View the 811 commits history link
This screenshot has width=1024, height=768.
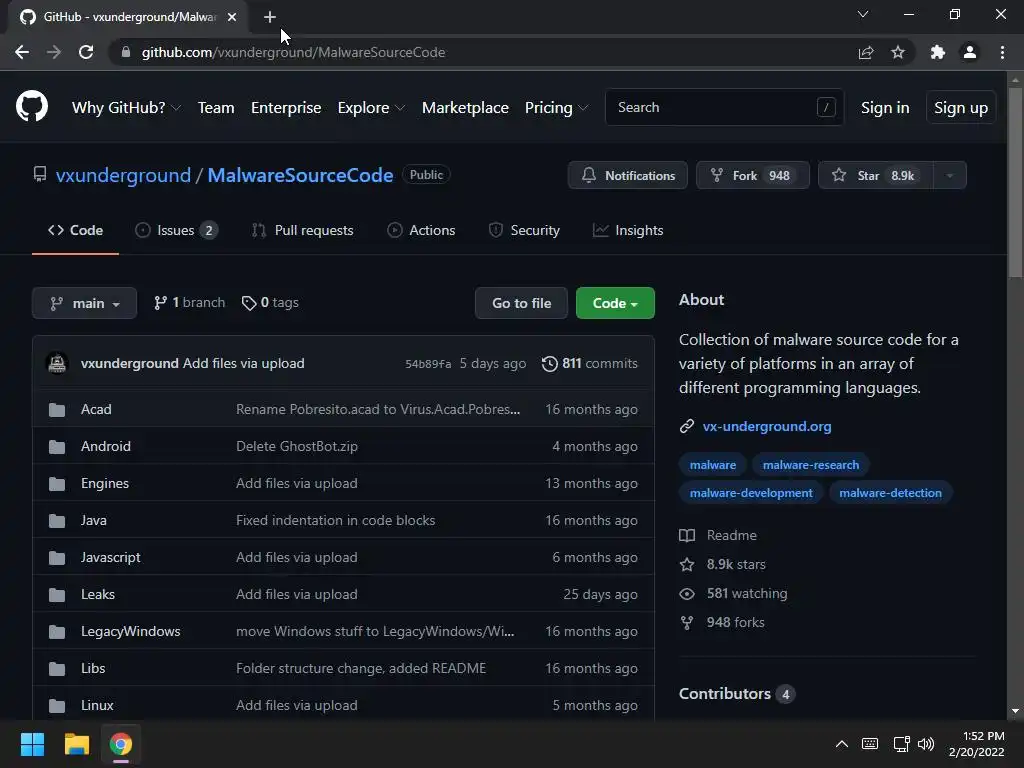pos(590,364)
